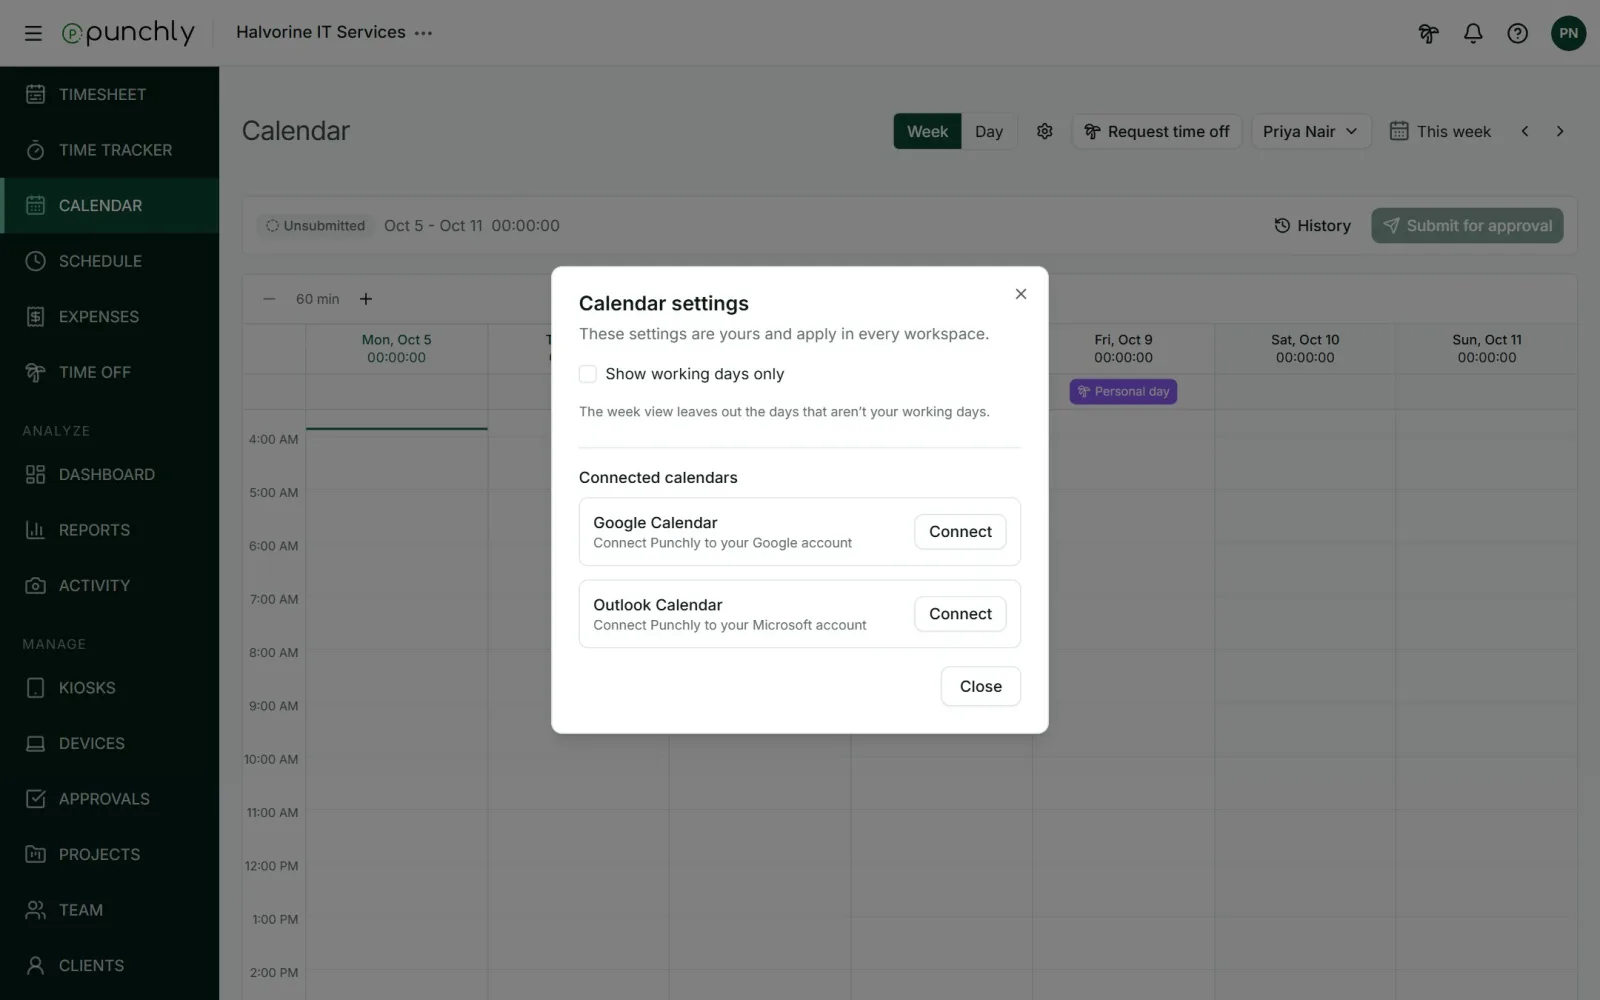The image size is (1600, 1000).
Task: Switch to Day view tab
Action: pos(989,131)
